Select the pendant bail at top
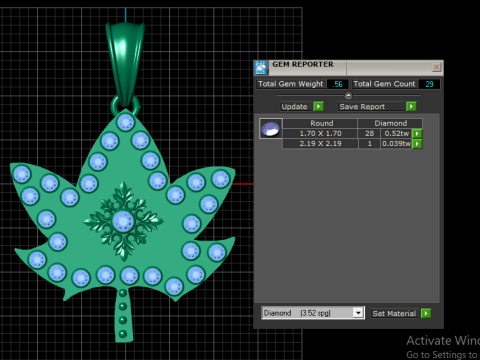480x360 pixels. pyautogui.click(x=125, y=63)
